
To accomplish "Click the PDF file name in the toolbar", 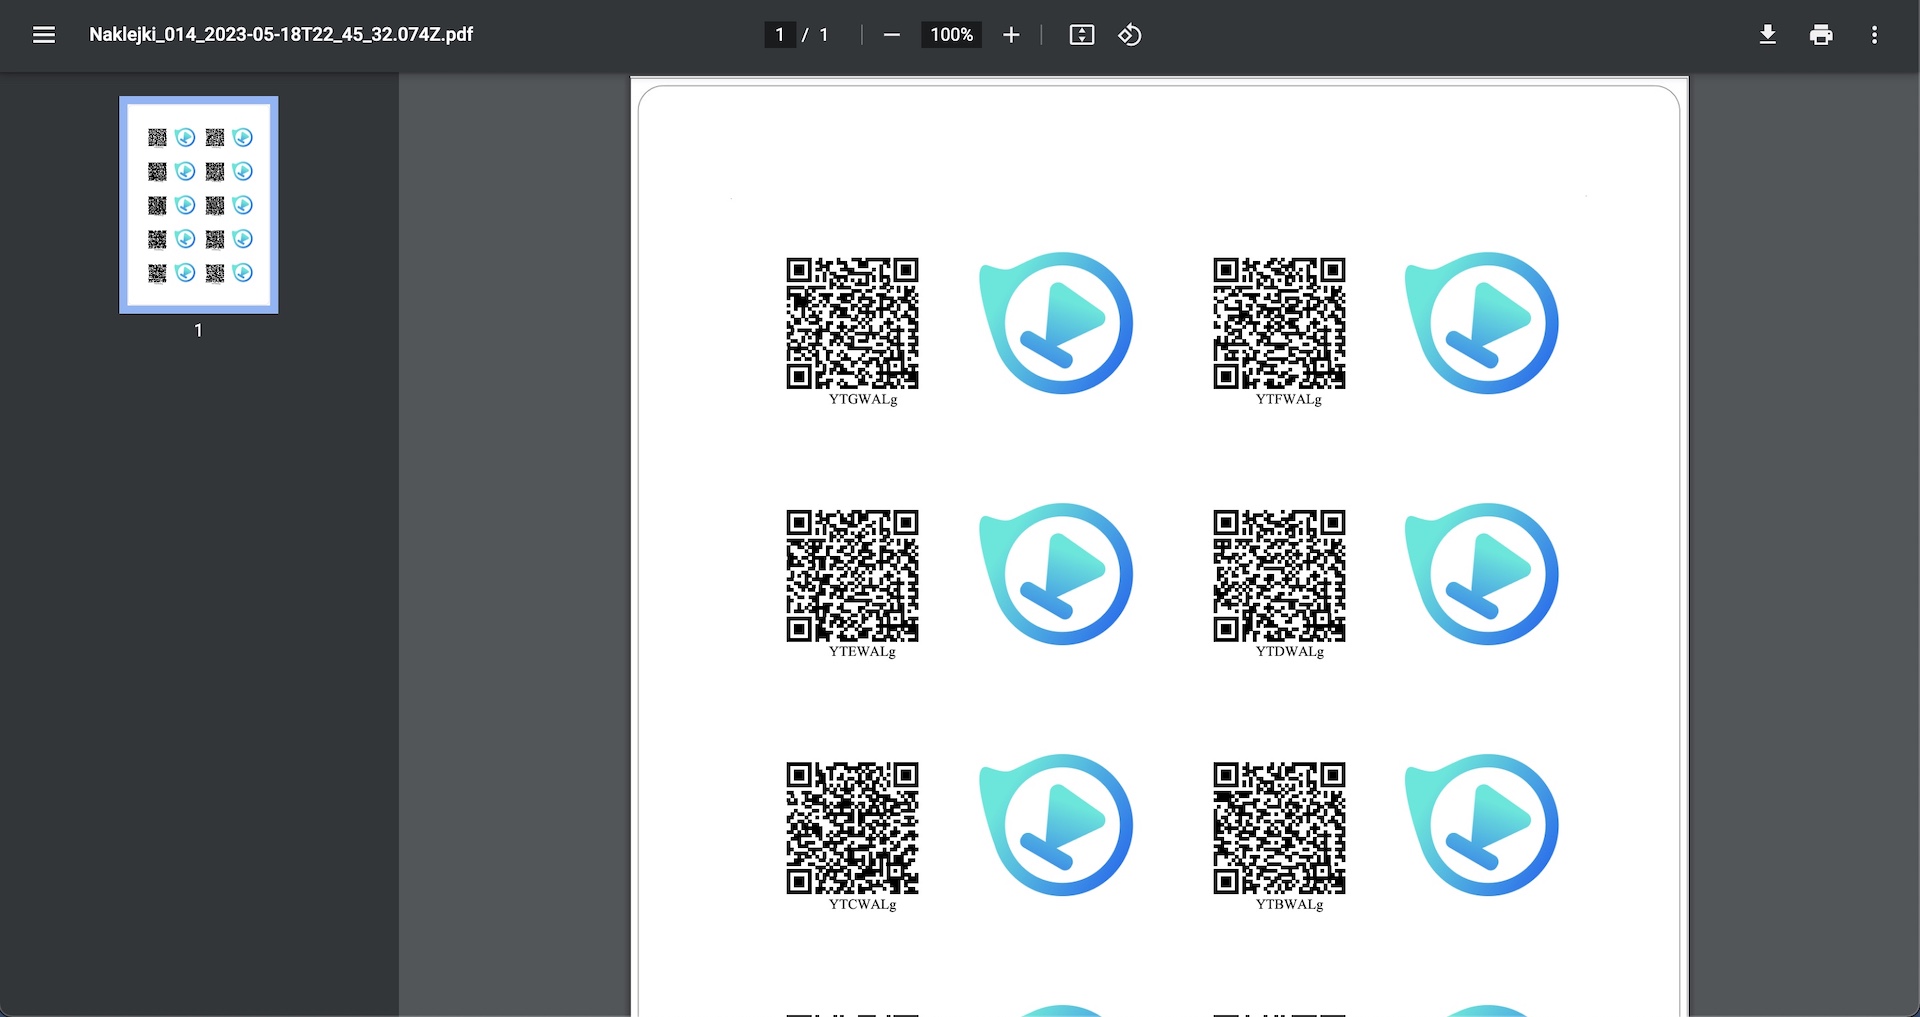I will (281, 35).
